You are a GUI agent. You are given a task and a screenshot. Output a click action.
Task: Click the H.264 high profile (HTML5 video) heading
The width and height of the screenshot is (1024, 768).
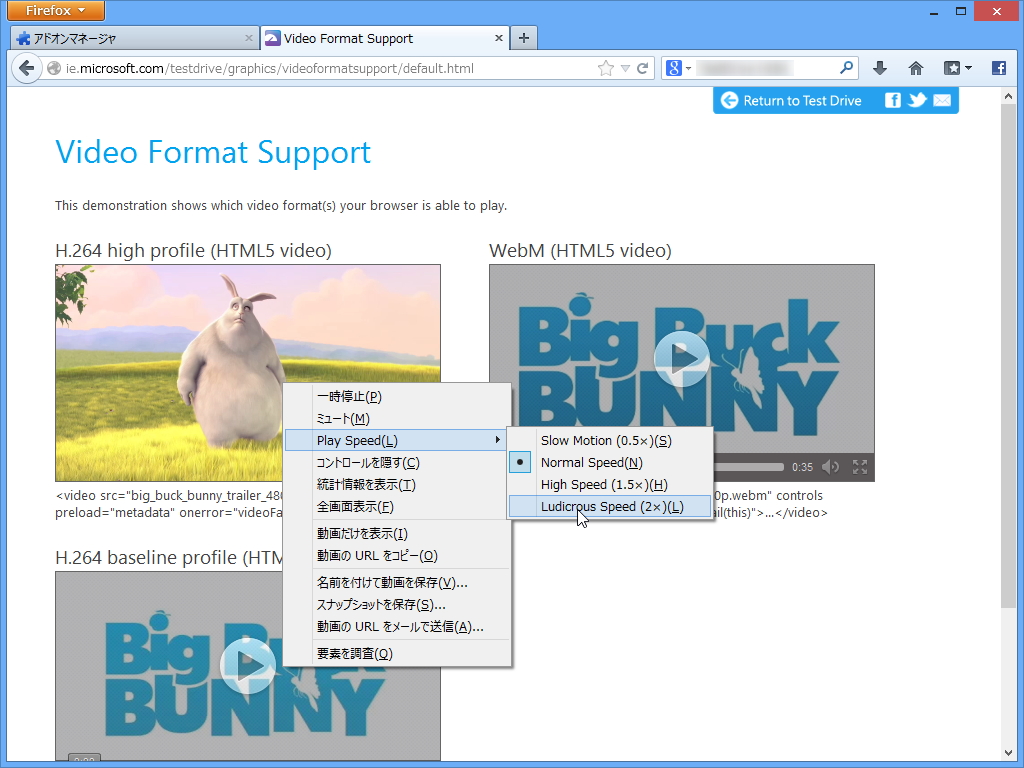click(x=193, y=251)
